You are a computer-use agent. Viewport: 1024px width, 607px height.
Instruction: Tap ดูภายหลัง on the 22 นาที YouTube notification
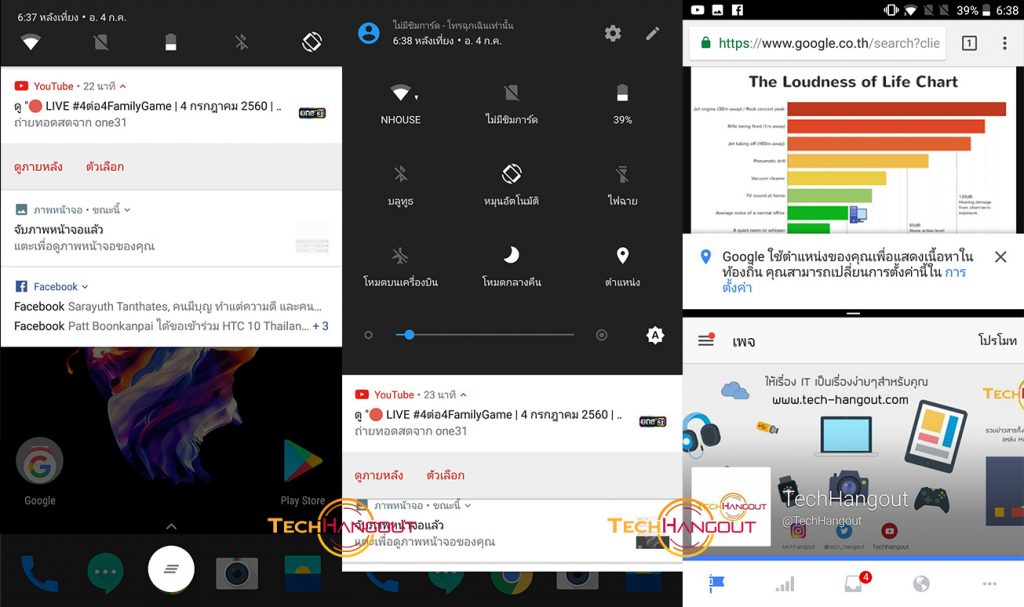click(39, 167)
